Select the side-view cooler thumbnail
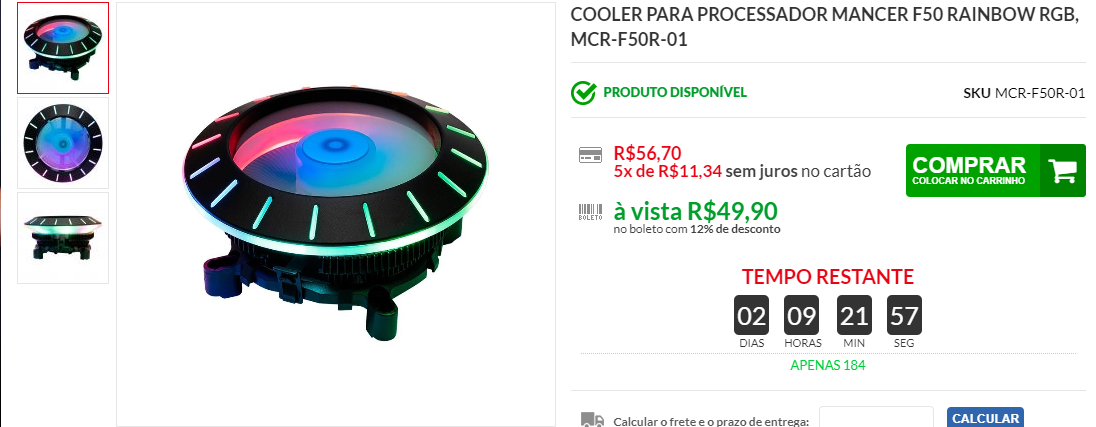Image resolution: width=1096 pixels, height=427 pixels. click(x=63, y=238)
